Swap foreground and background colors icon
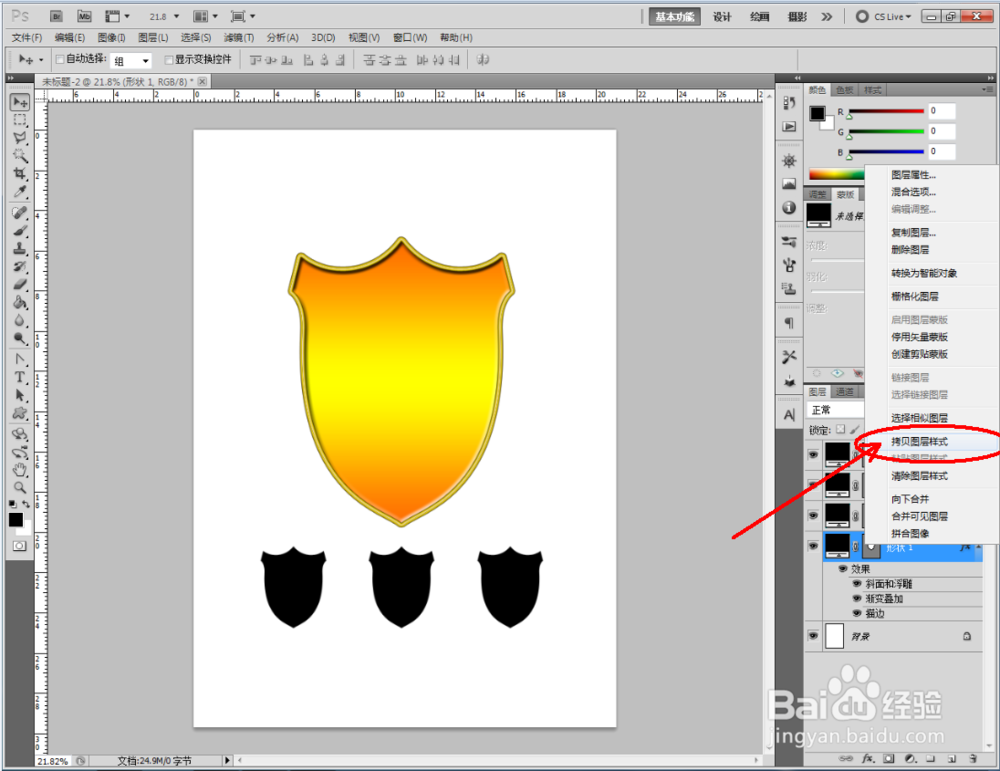Screen dimensions: 1000x771 click(x=26, y=504)
